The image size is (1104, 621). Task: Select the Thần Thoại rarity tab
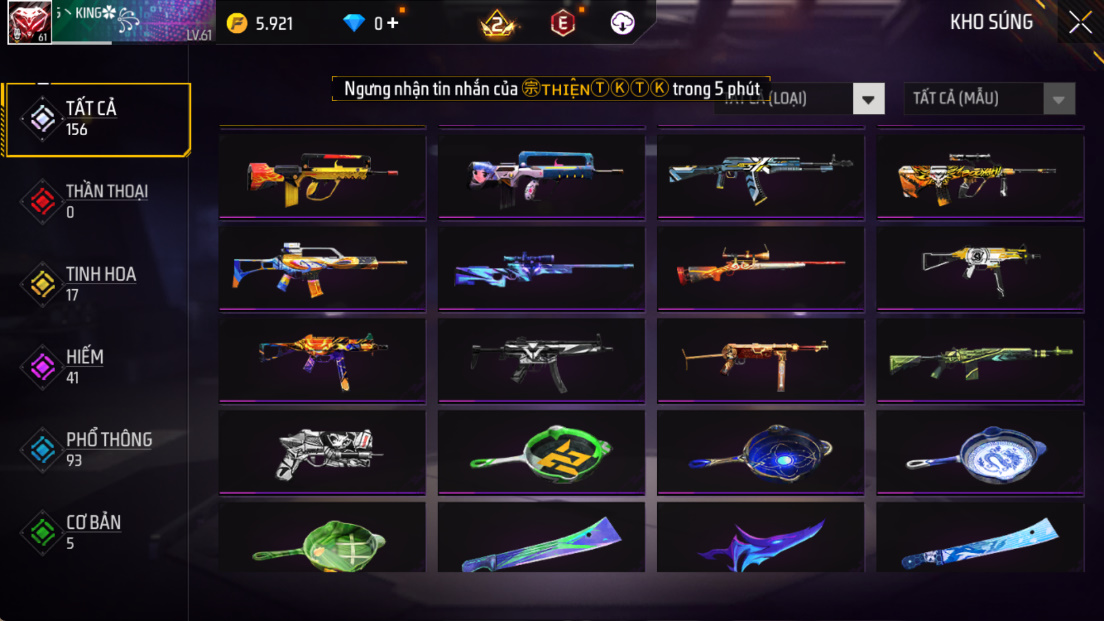97,201
